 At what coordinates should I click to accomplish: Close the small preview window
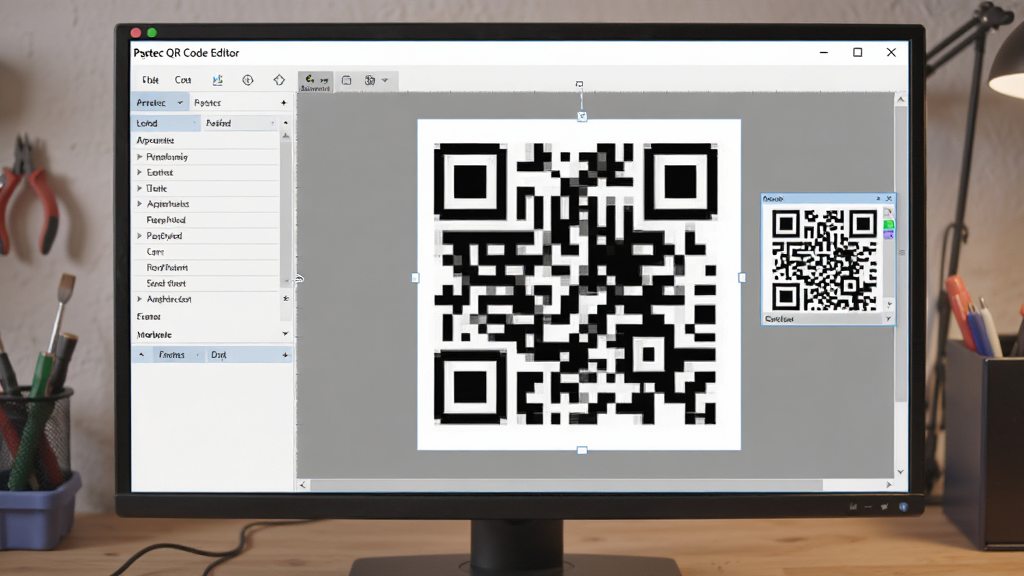(888, 199)
